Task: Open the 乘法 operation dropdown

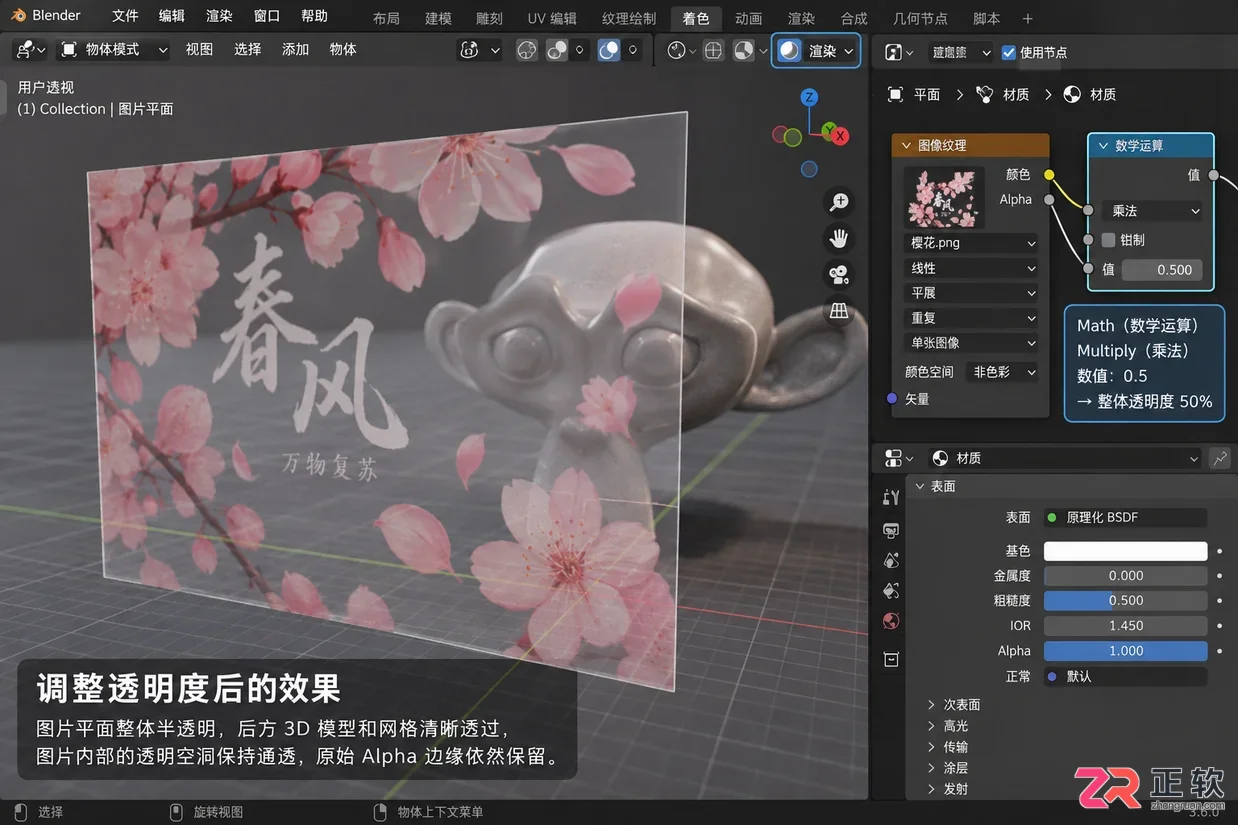Action: coord(1152,211)
